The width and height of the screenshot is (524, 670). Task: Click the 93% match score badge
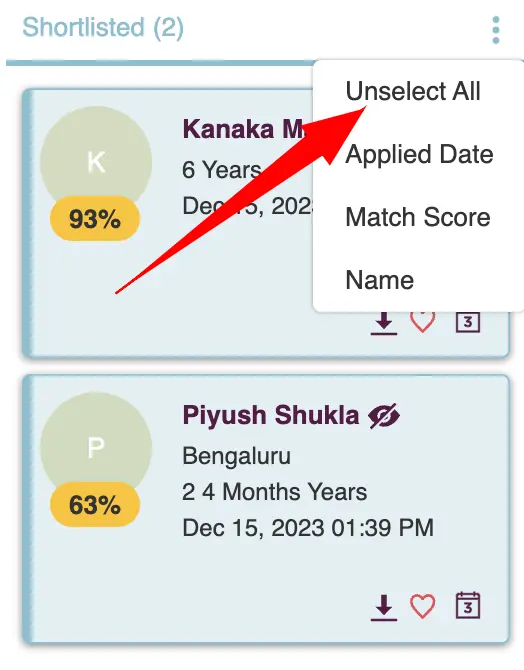point(95,219)
